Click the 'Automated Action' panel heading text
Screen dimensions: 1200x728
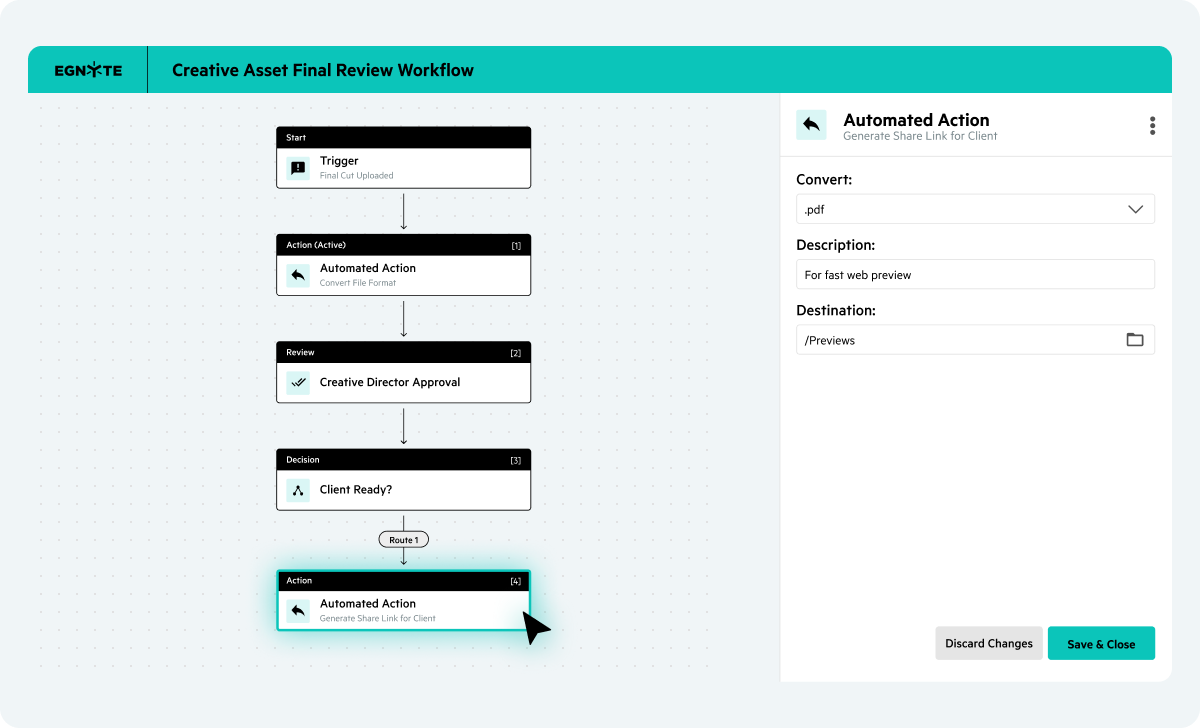click(x=917, y=120)
